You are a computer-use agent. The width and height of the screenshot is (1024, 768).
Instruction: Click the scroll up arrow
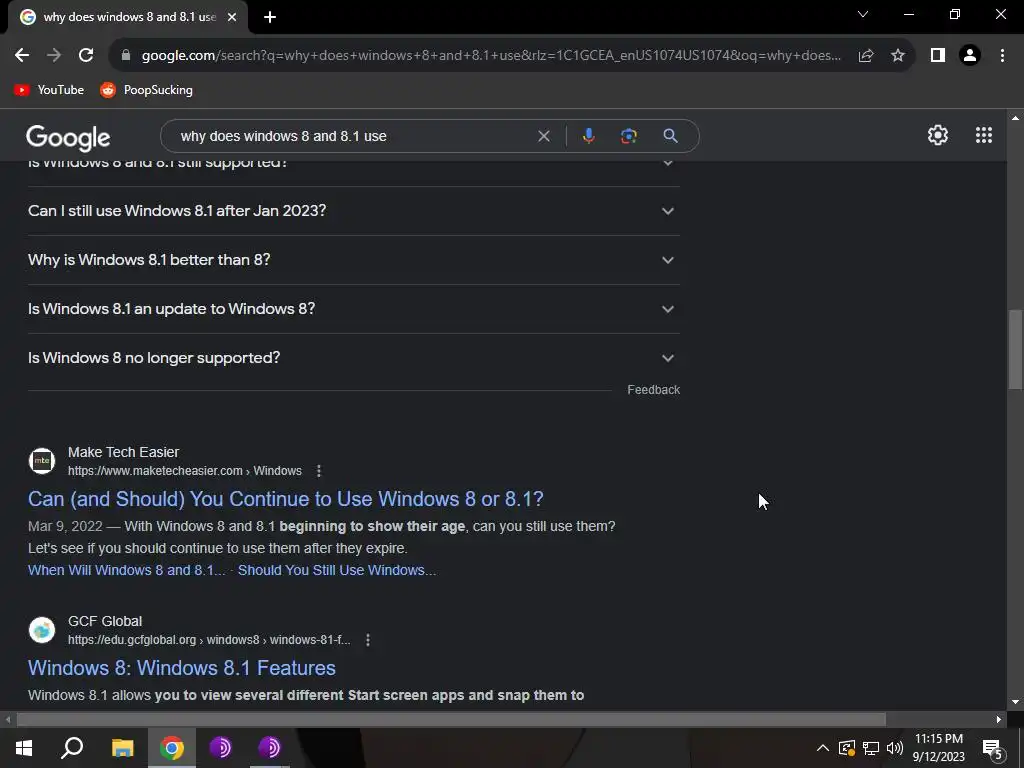[1015, 118]
